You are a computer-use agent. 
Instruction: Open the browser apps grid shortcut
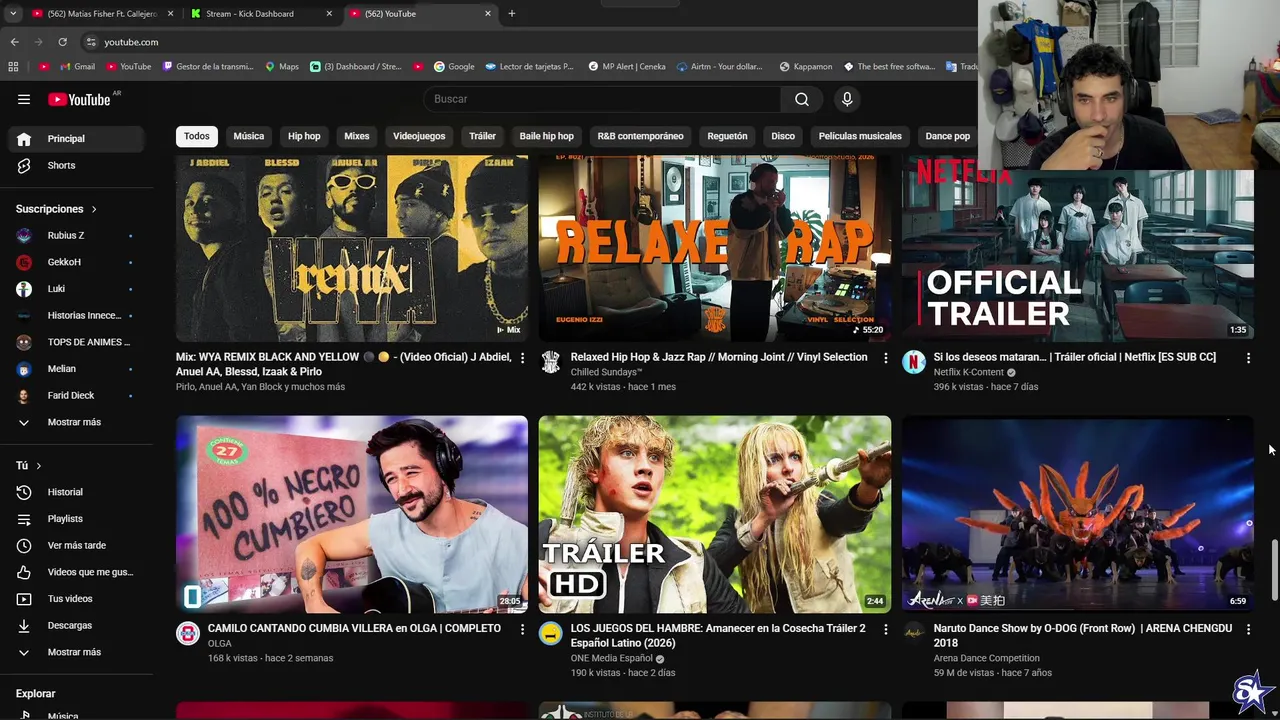point(13,67)
